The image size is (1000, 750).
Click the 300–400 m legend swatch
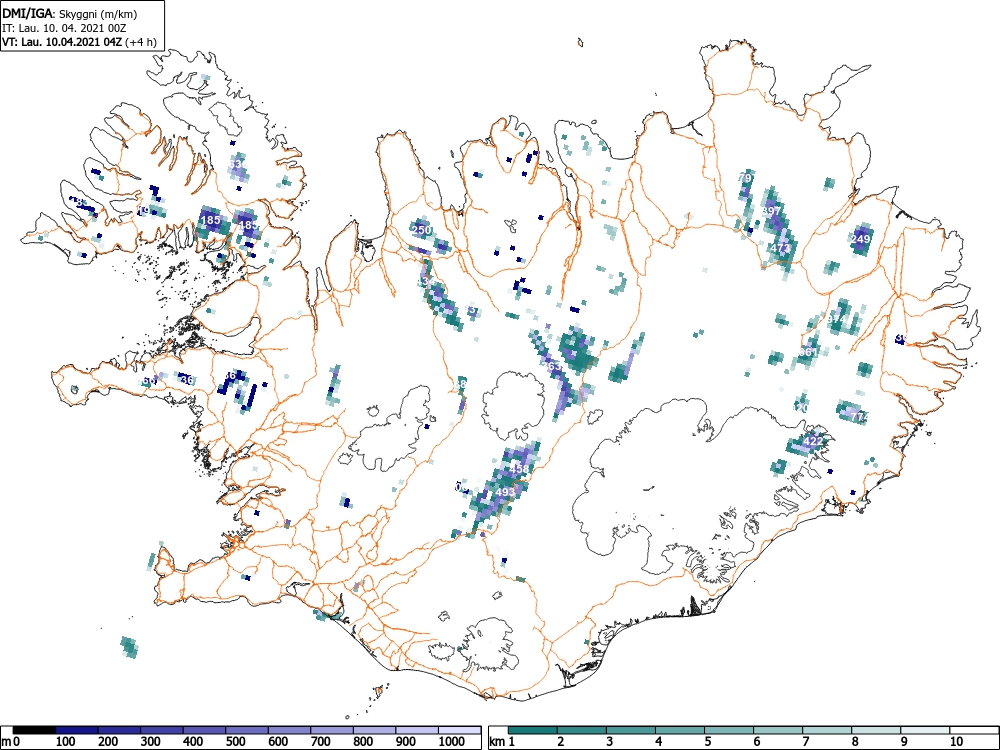(x=162, y=730)
